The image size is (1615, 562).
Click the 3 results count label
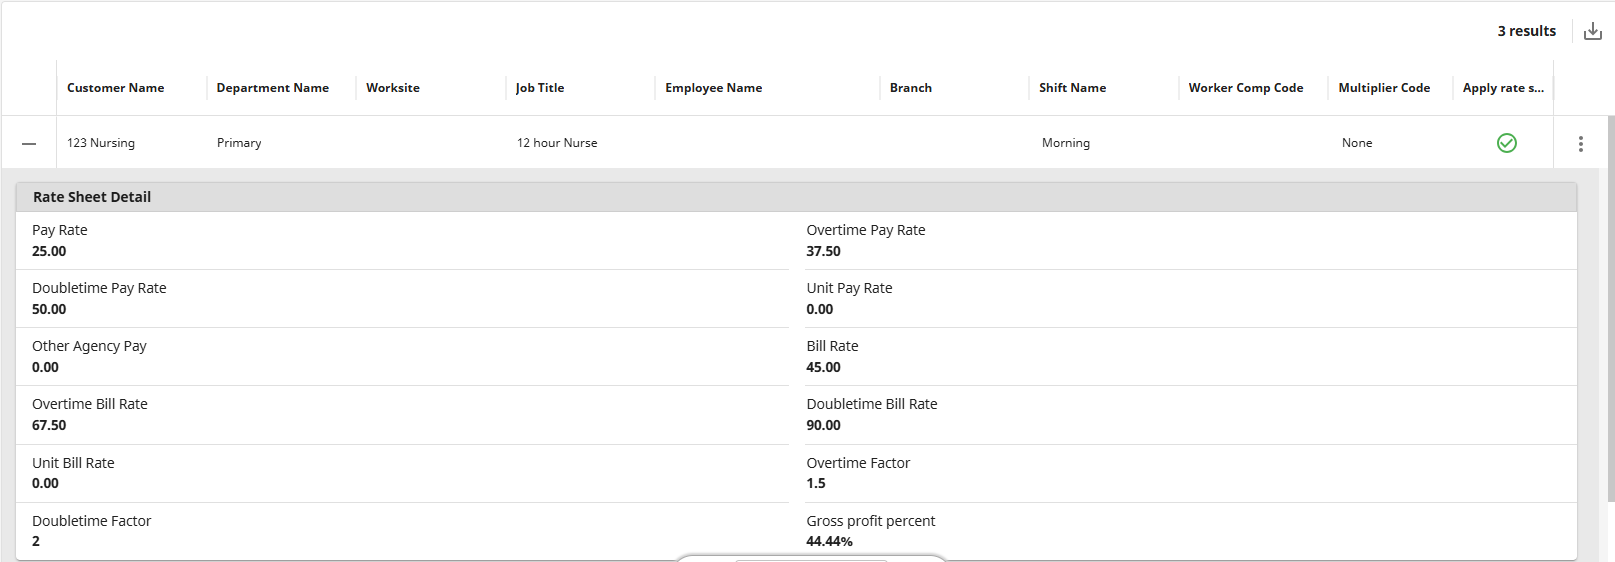coord(1526,31)
